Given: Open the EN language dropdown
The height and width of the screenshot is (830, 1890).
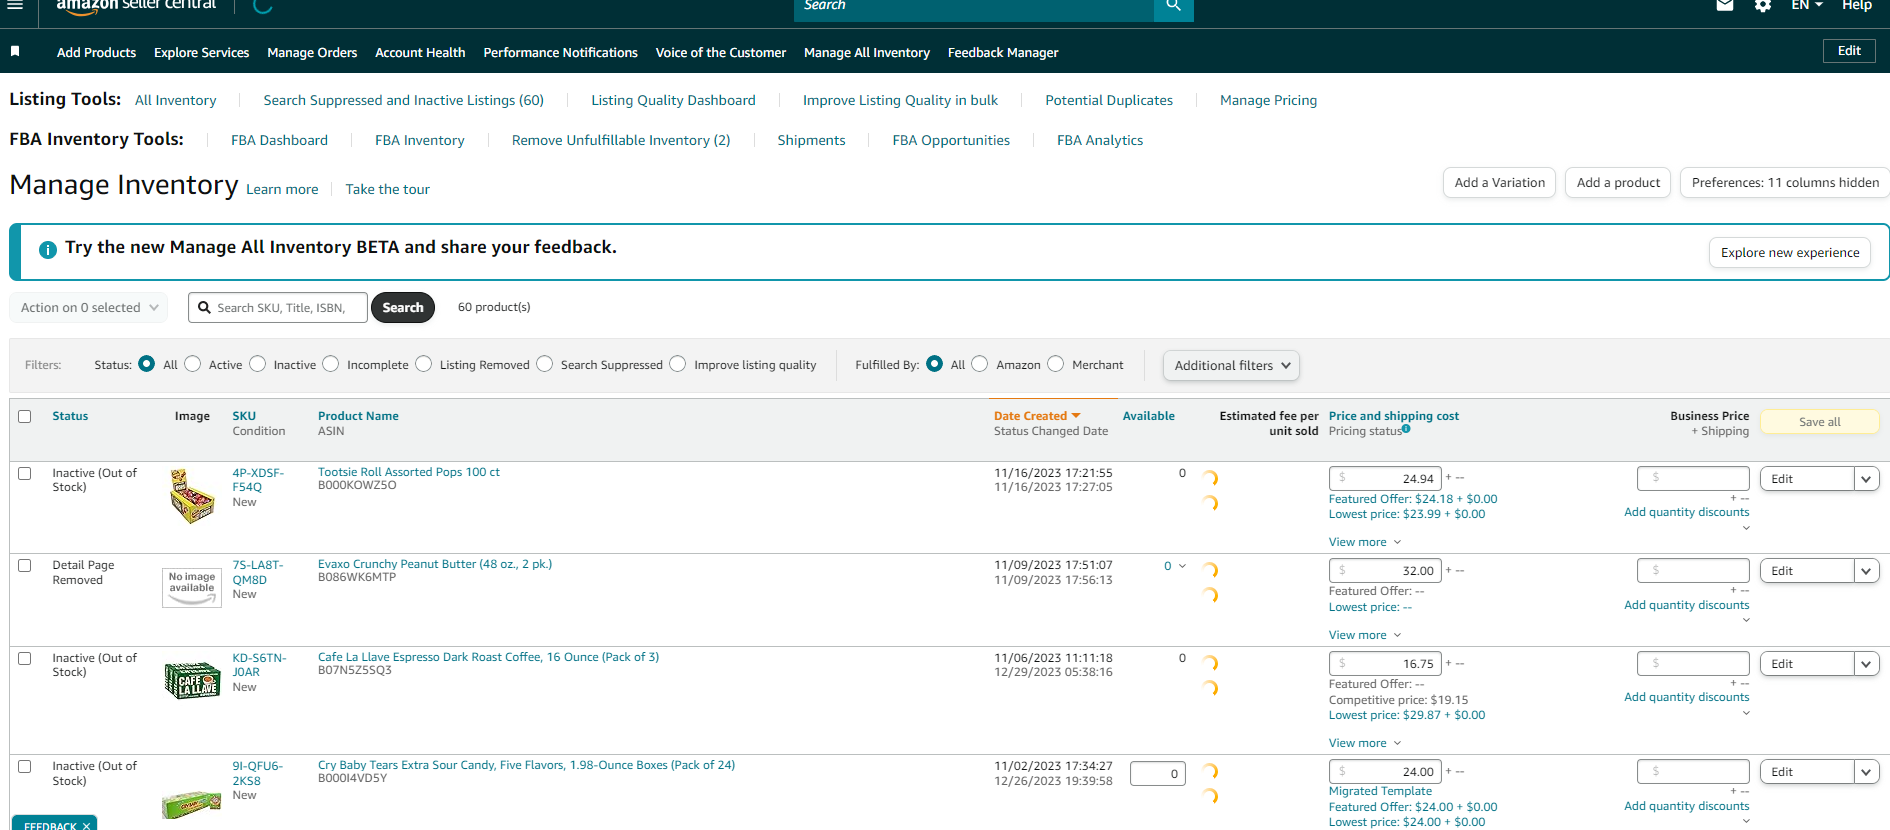Looking at the screenshot, I should click(x=1807, y=5).
